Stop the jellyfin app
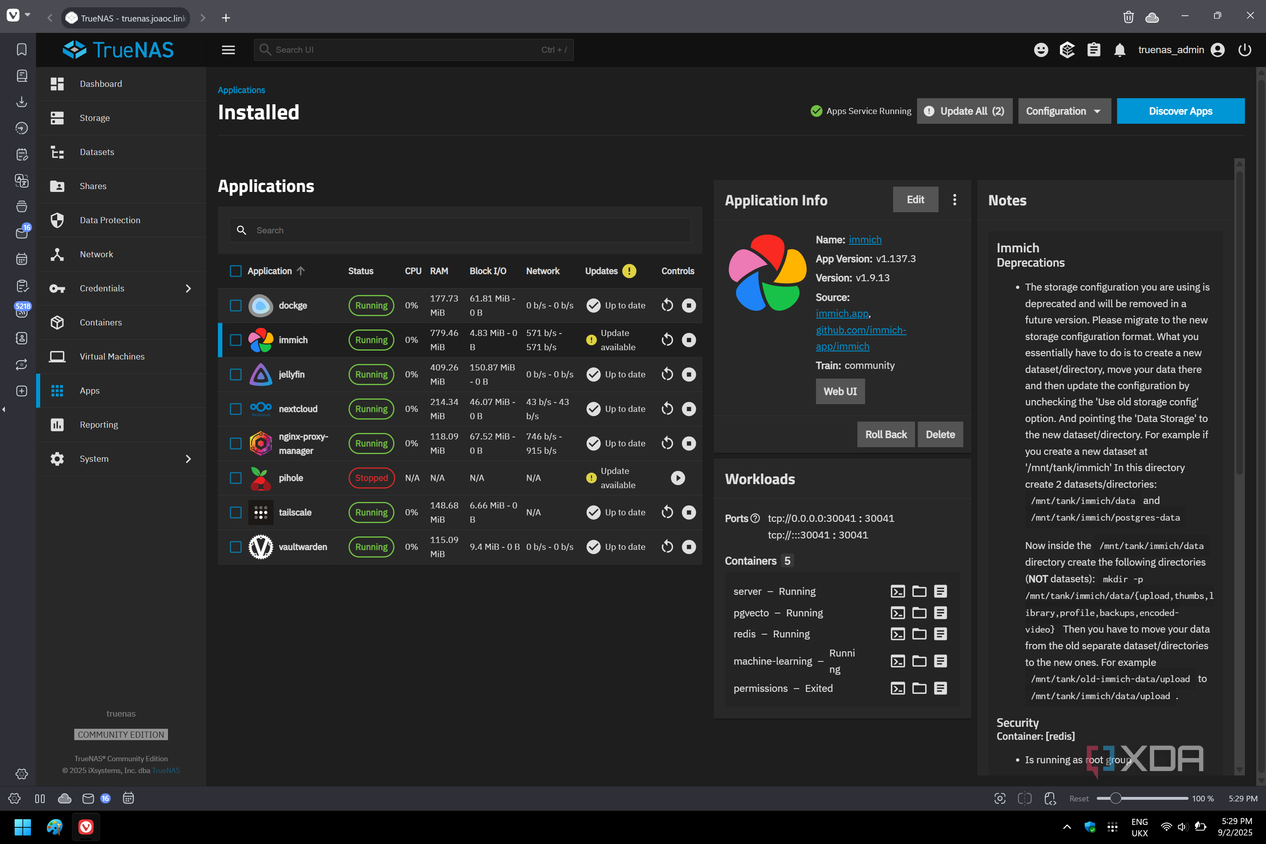The width and height of the screenshot is (1266, 844). pos(689,374)
